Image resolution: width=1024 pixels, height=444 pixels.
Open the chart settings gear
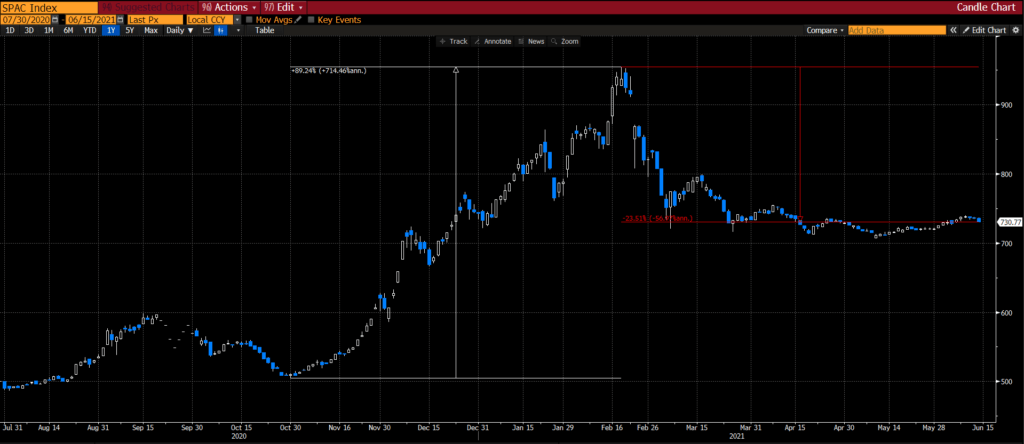coord(1016,30)
